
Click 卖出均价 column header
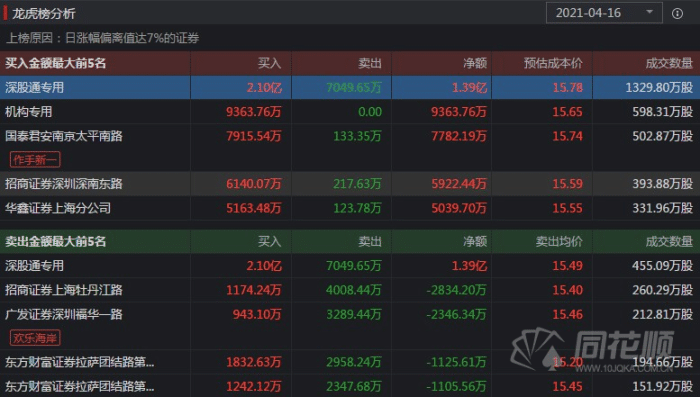(559, 242)
